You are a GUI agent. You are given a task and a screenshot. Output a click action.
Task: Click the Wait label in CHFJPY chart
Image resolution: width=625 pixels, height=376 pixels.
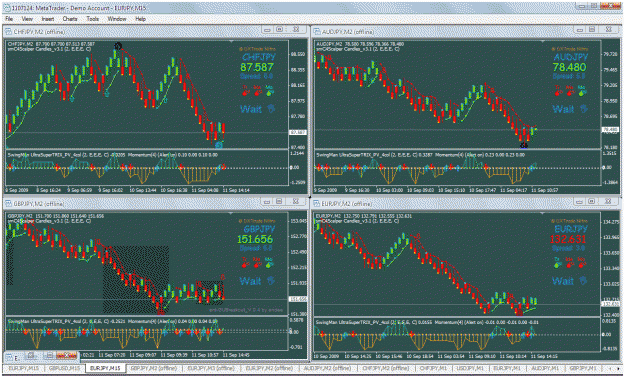coord(251,109)
